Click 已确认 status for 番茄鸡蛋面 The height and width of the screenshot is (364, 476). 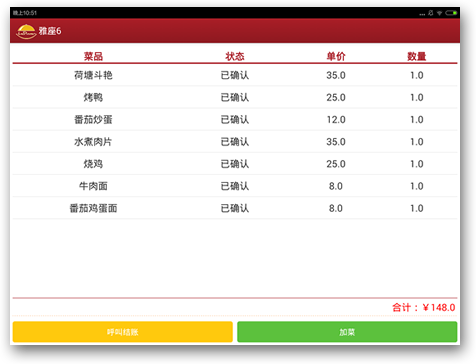click(x=235, y=208)
